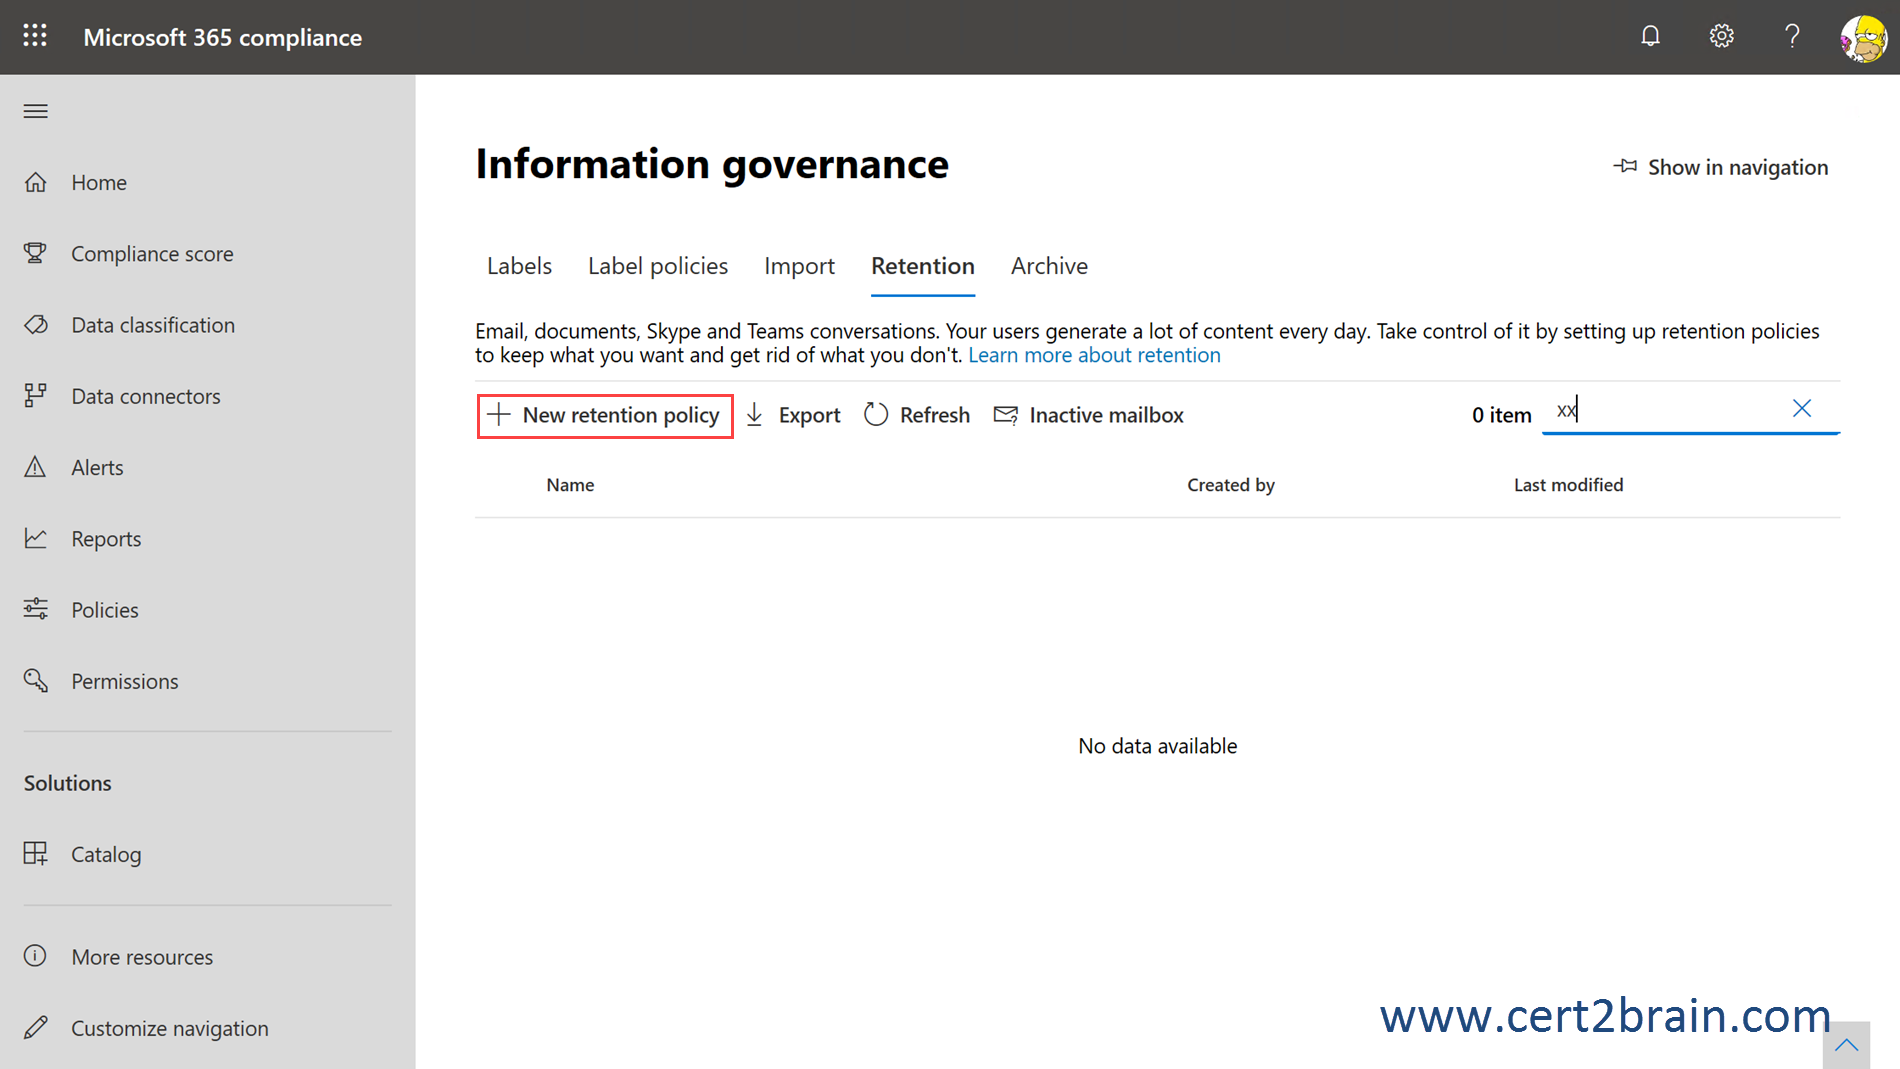Viewport: 1900px width, 1069px height.
Task: Open Customize navigation
Action: coord(170,1028)
